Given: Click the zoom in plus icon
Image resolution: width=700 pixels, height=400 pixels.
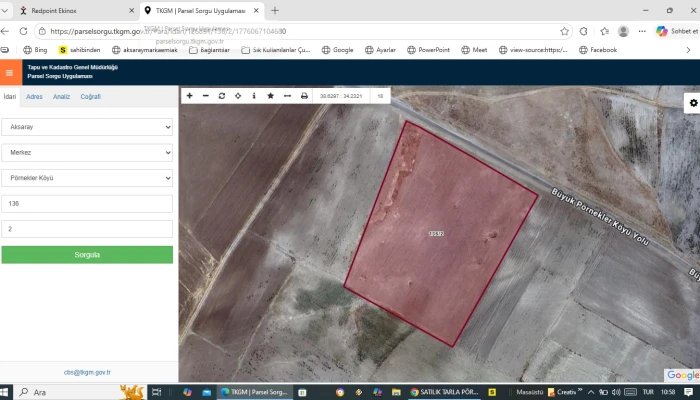Looking at the screenshot, I should coord(190,96).
